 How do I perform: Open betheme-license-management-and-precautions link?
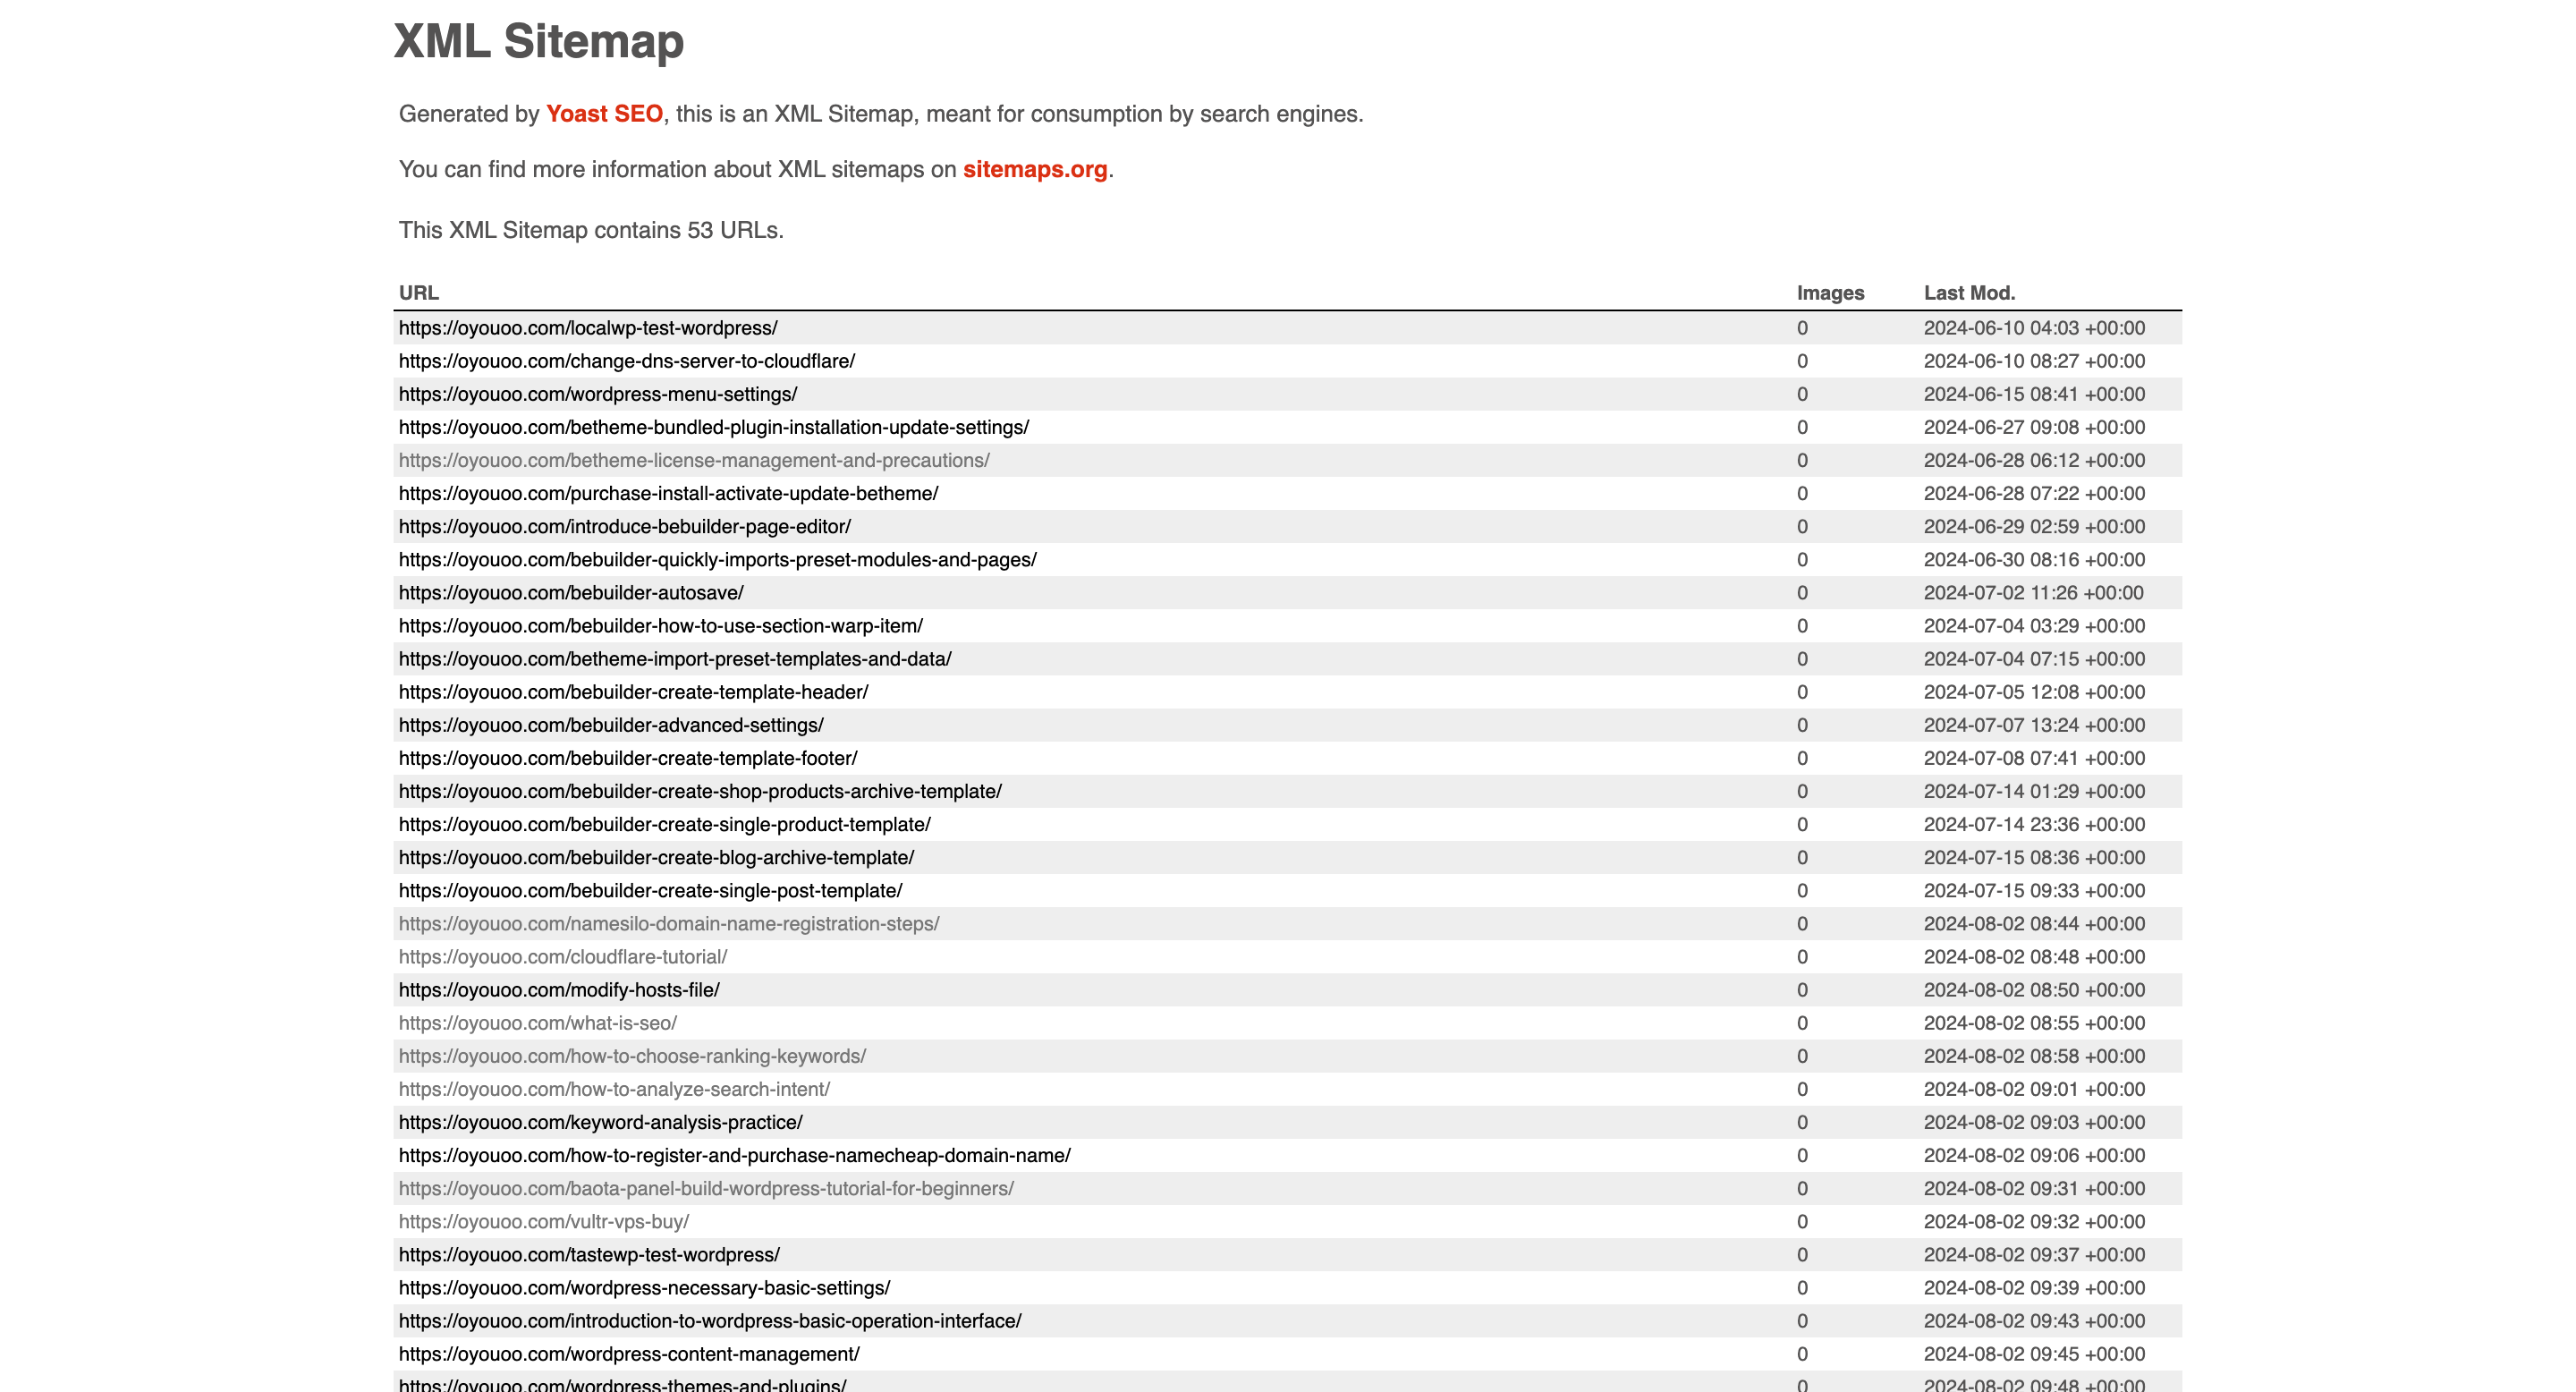pos(694,460)
